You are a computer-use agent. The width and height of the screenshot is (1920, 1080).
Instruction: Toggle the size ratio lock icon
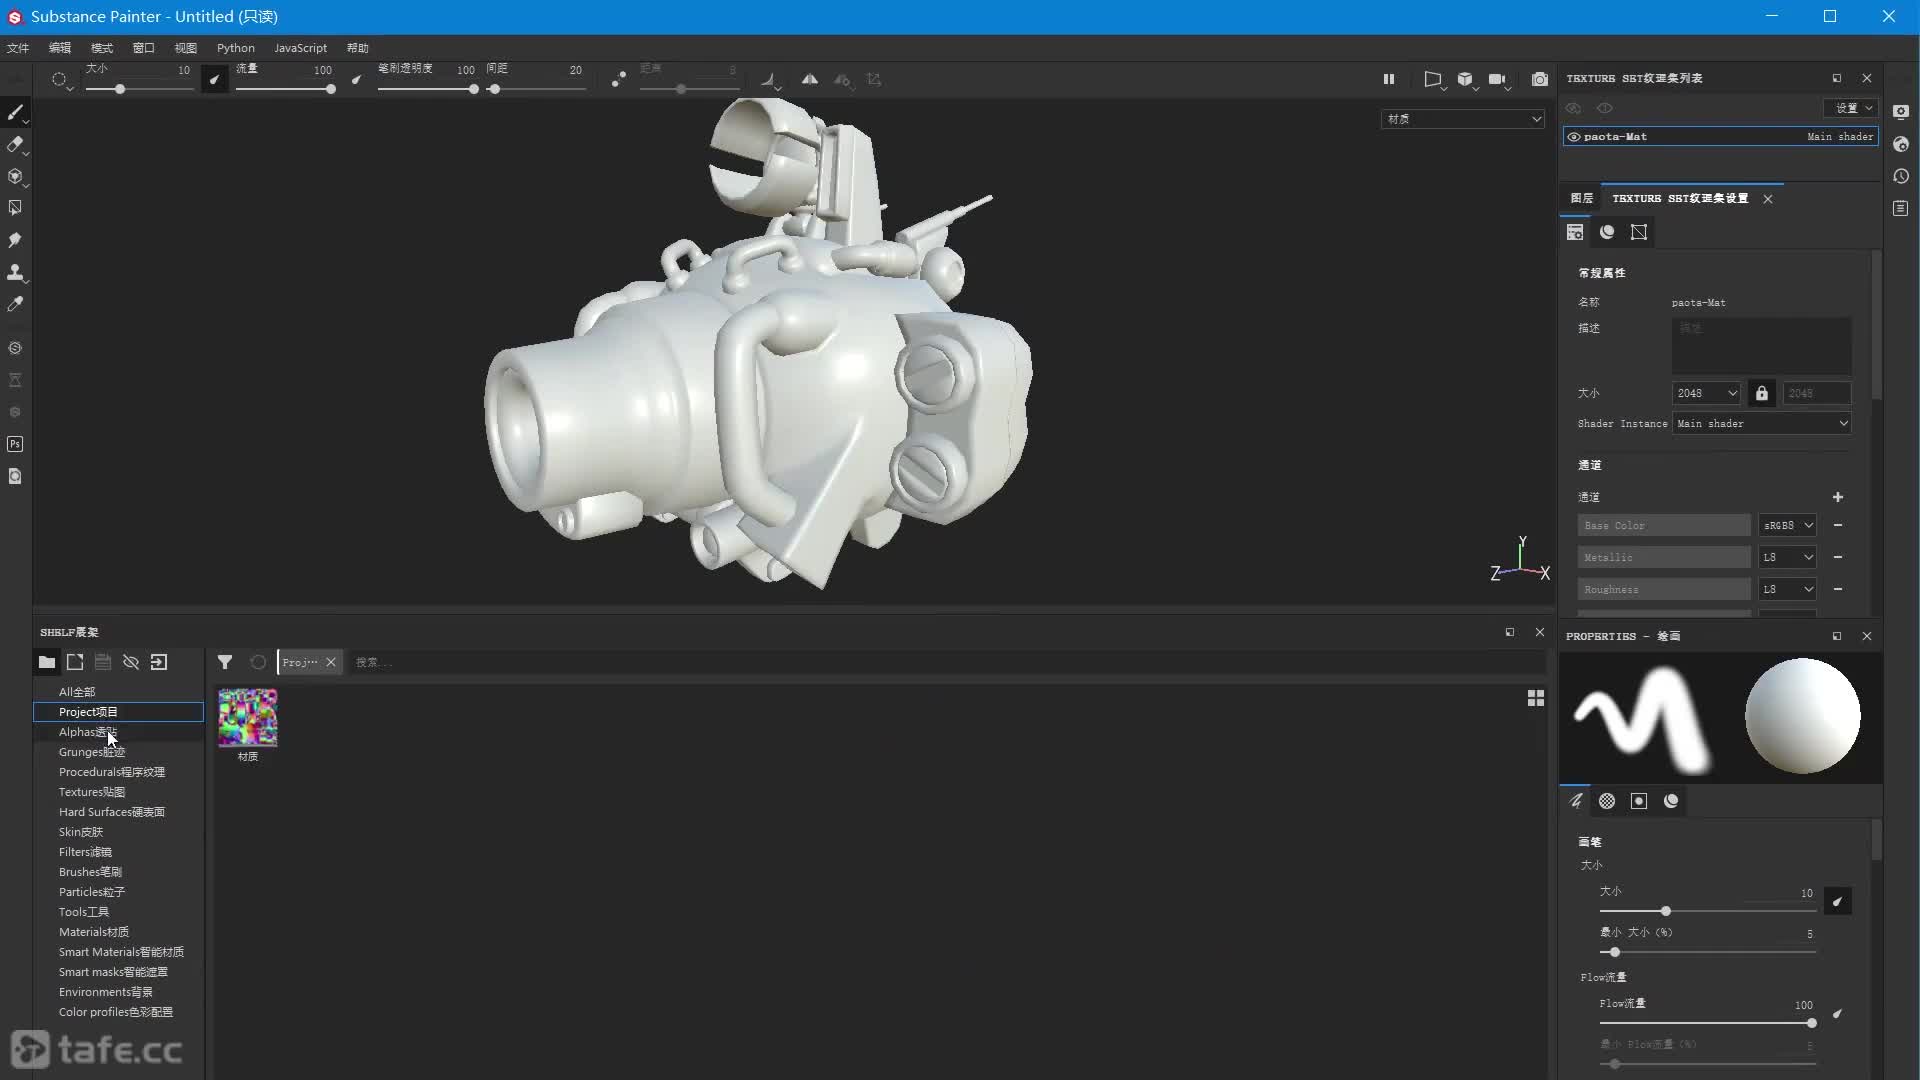point(1761,393)
